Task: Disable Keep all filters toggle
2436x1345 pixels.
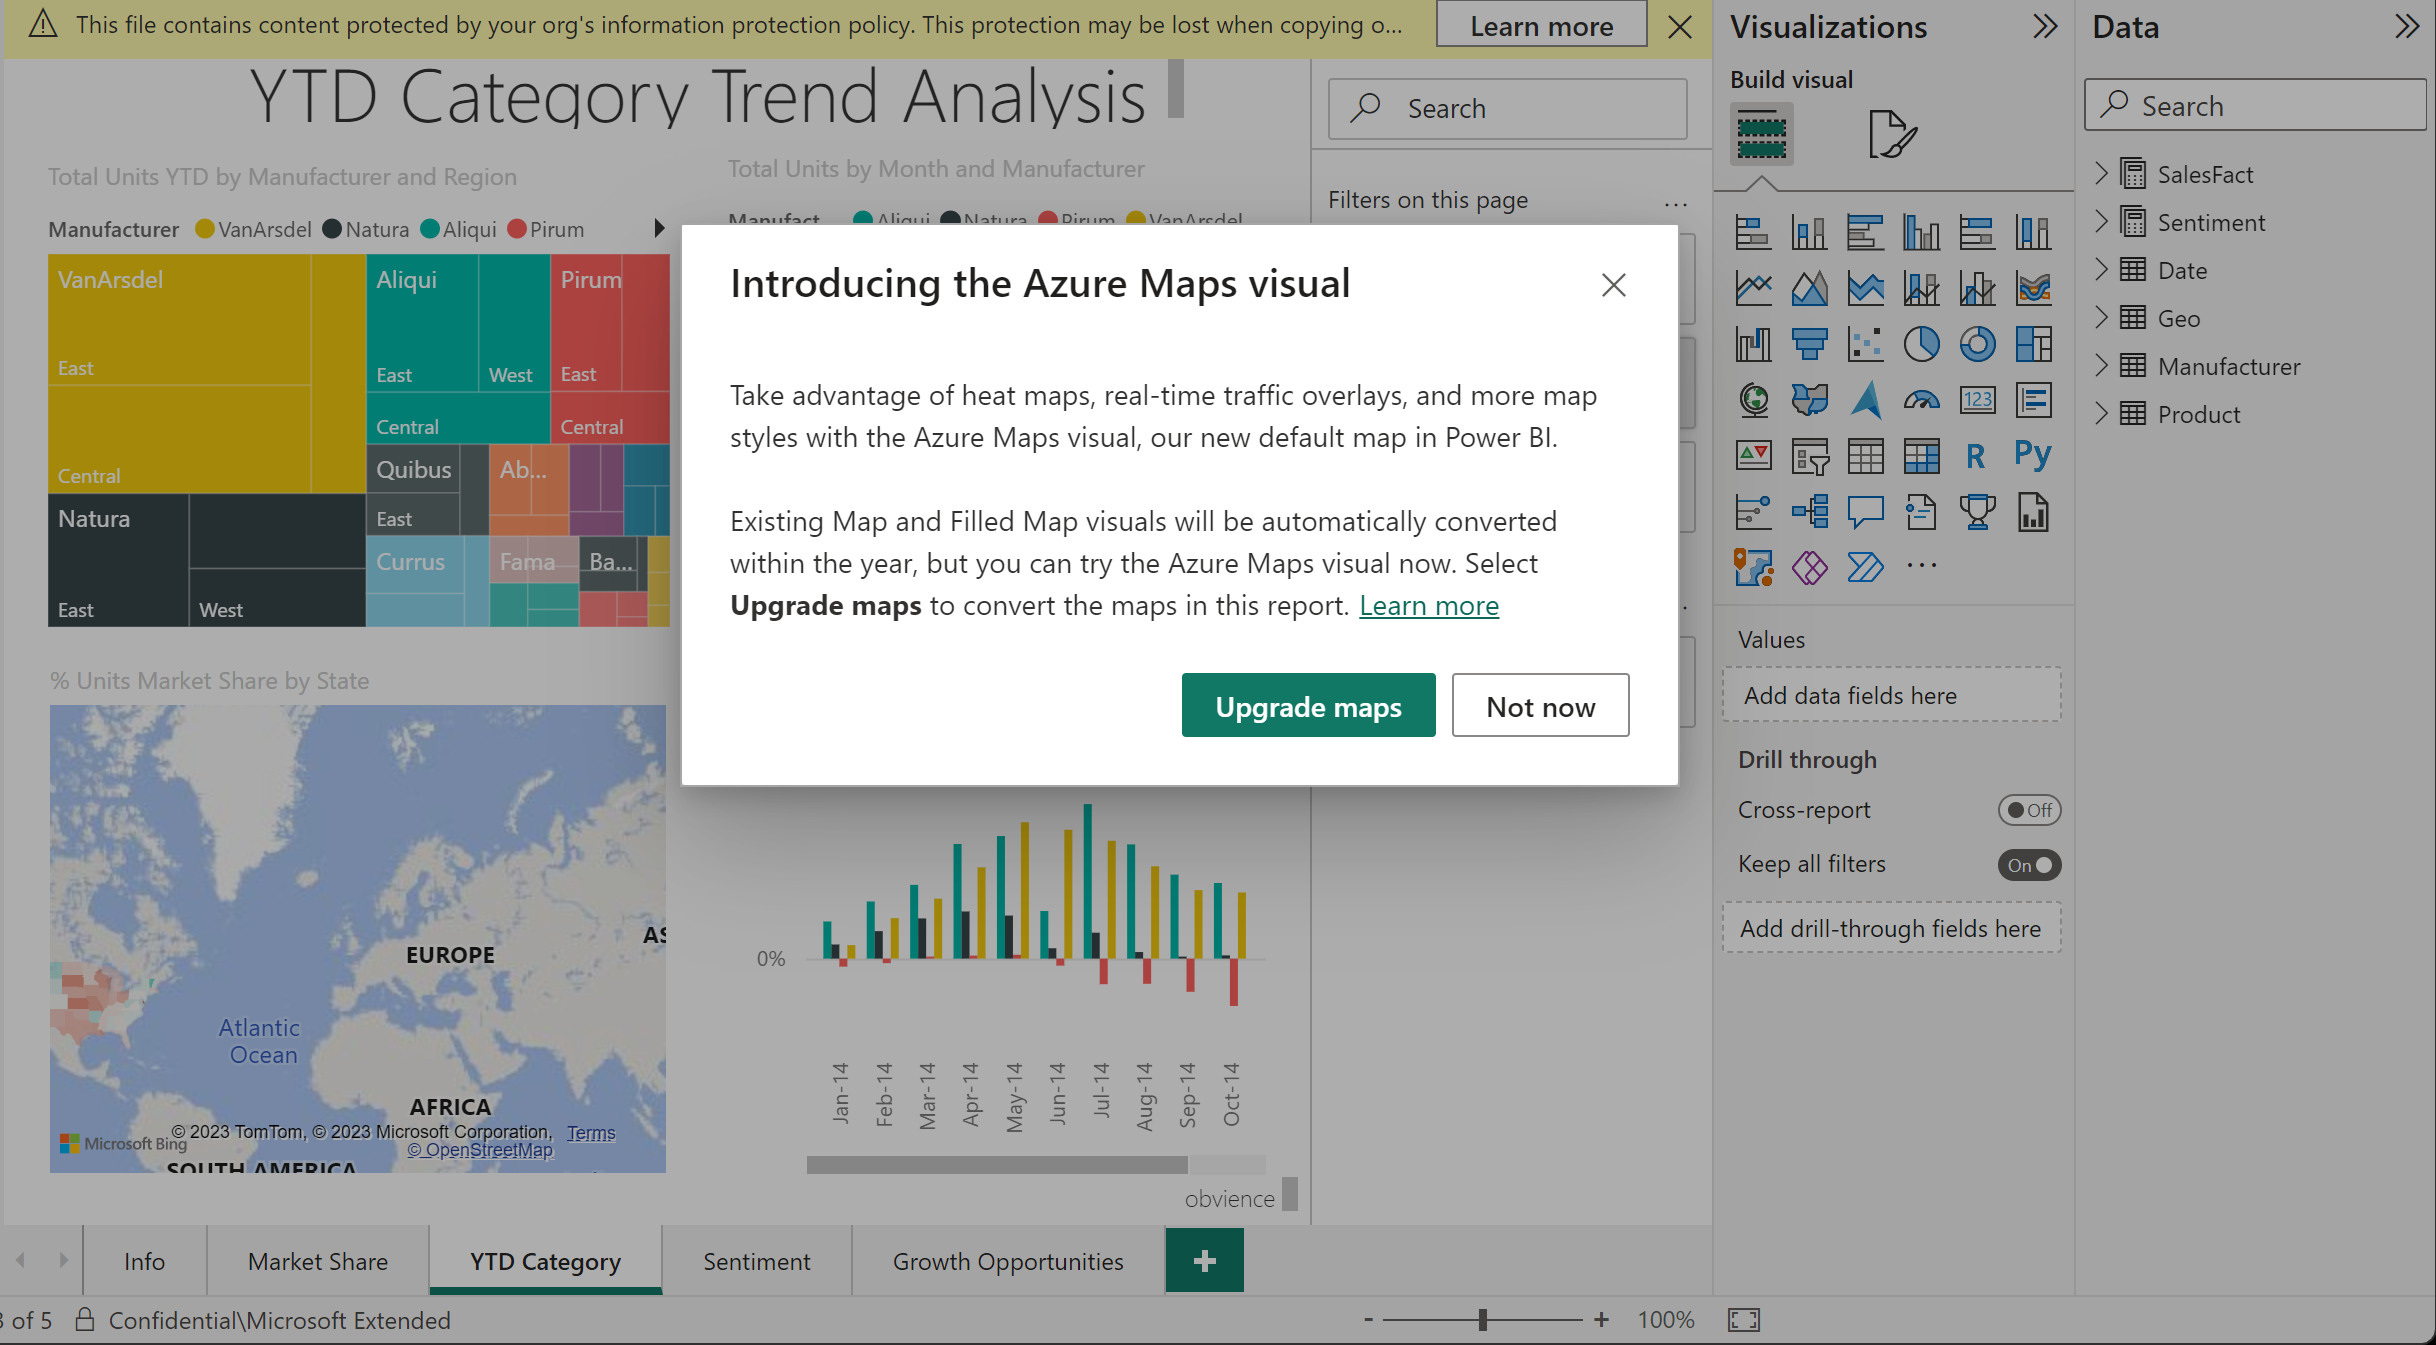Action: pos(2025,863)
